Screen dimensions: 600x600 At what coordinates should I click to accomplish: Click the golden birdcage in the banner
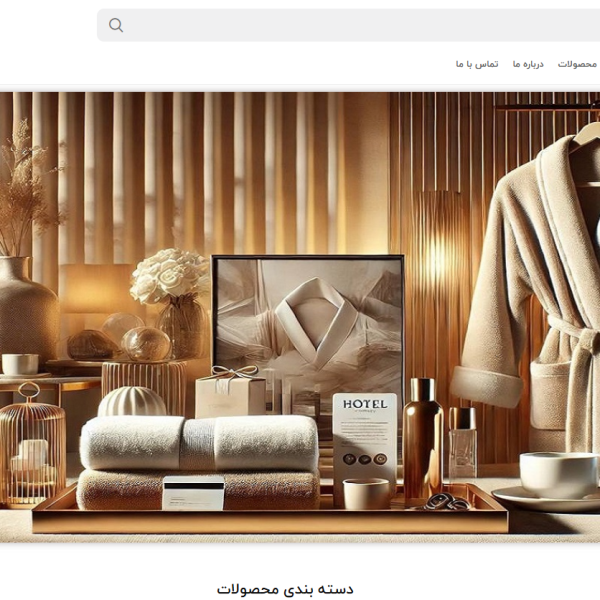[x=31, y=450]
